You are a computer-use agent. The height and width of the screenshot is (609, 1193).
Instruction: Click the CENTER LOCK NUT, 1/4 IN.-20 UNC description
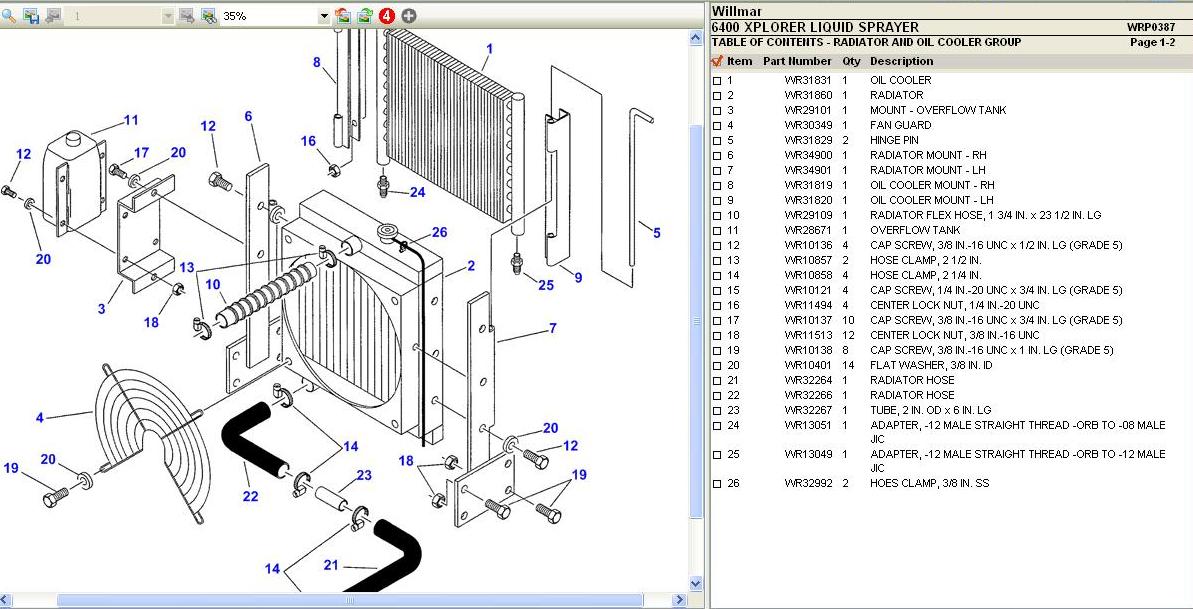pyautogui.click(x=955, y=305)
